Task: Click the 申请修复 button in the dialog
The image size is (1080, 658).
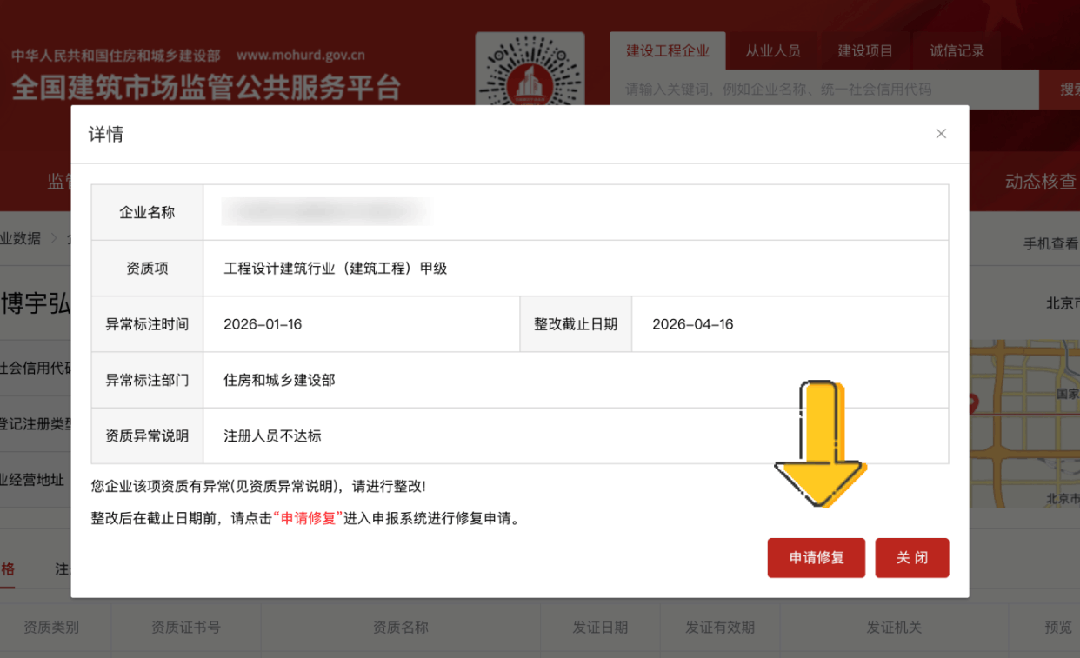Action: pos(816,558)
